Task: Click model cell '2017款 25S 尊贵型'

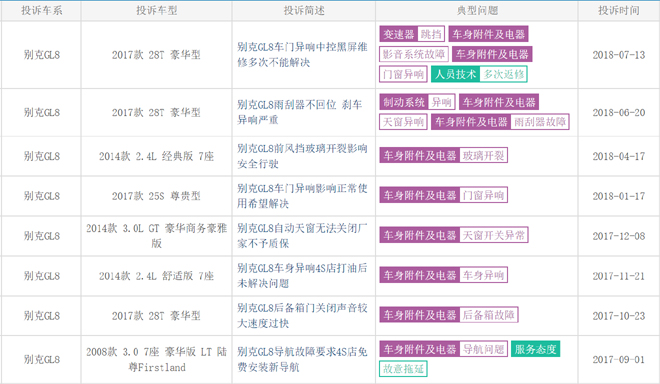Action: [x=156, y=196]
